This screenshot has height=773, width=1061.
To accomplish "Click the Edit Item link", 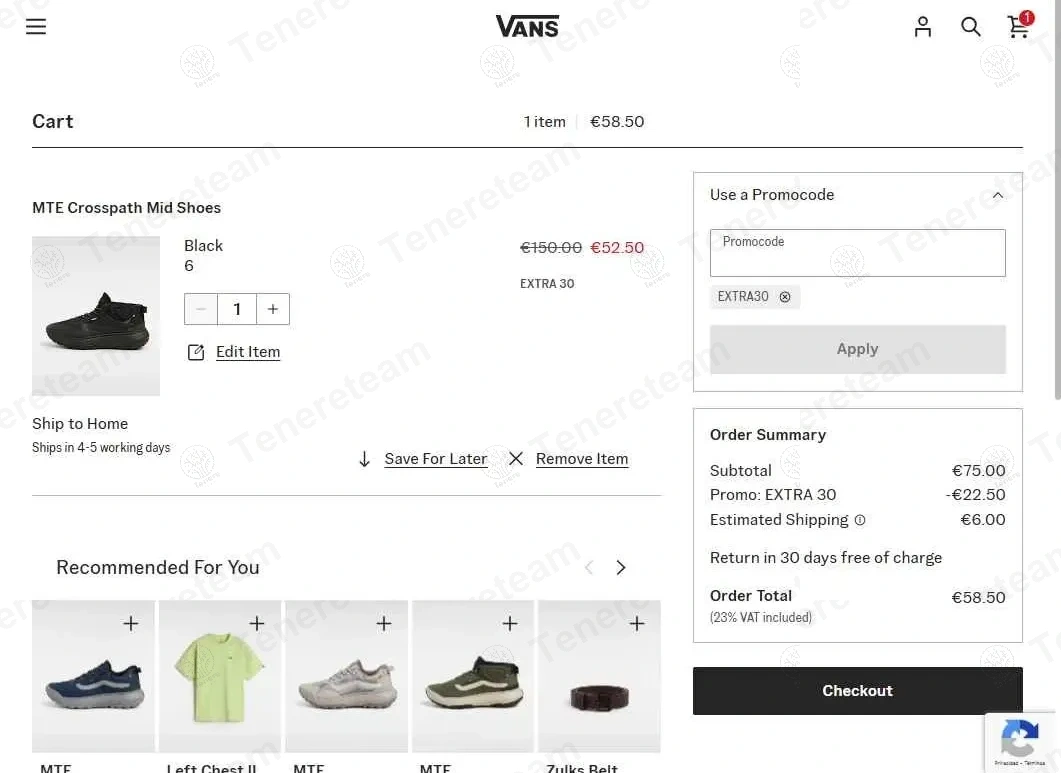I will 247,352.
